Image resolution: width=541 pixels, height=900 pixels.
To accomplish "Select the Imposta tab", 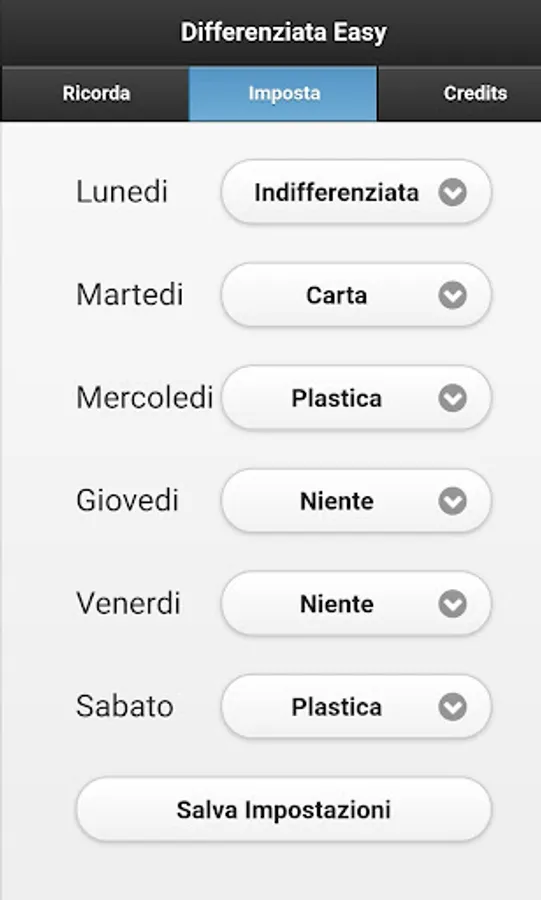I will point(283,94).
